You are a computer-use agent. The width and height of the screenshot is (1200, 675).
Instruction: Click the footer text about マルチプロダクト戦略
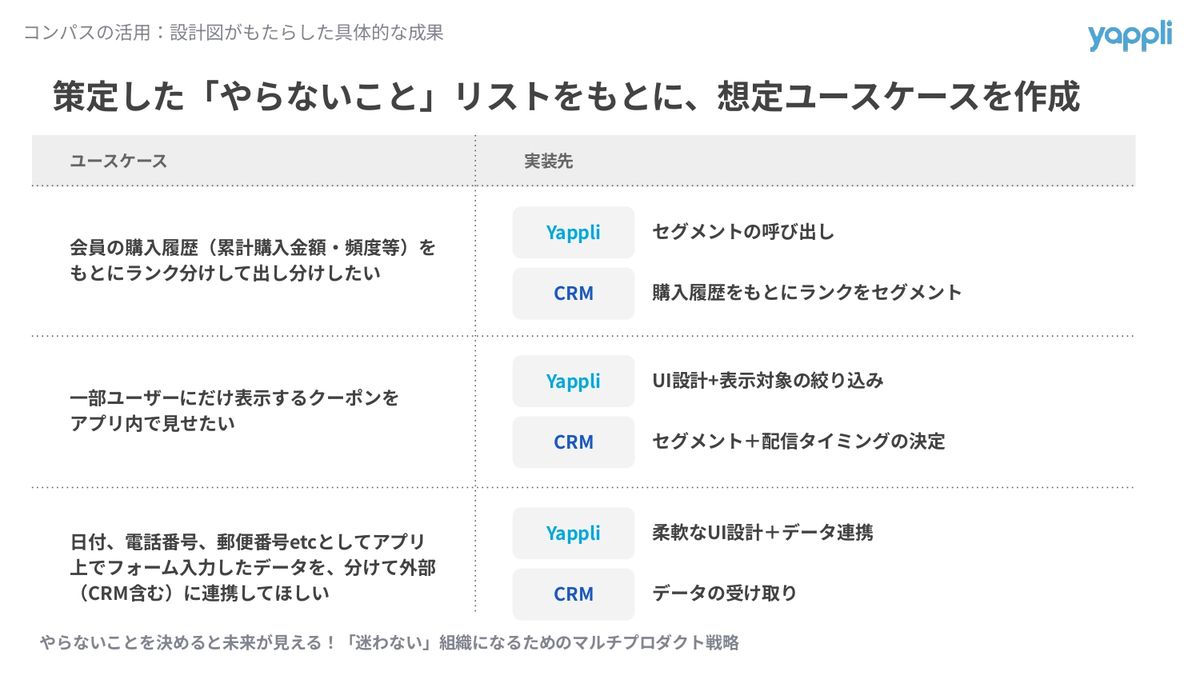(389, 643)
